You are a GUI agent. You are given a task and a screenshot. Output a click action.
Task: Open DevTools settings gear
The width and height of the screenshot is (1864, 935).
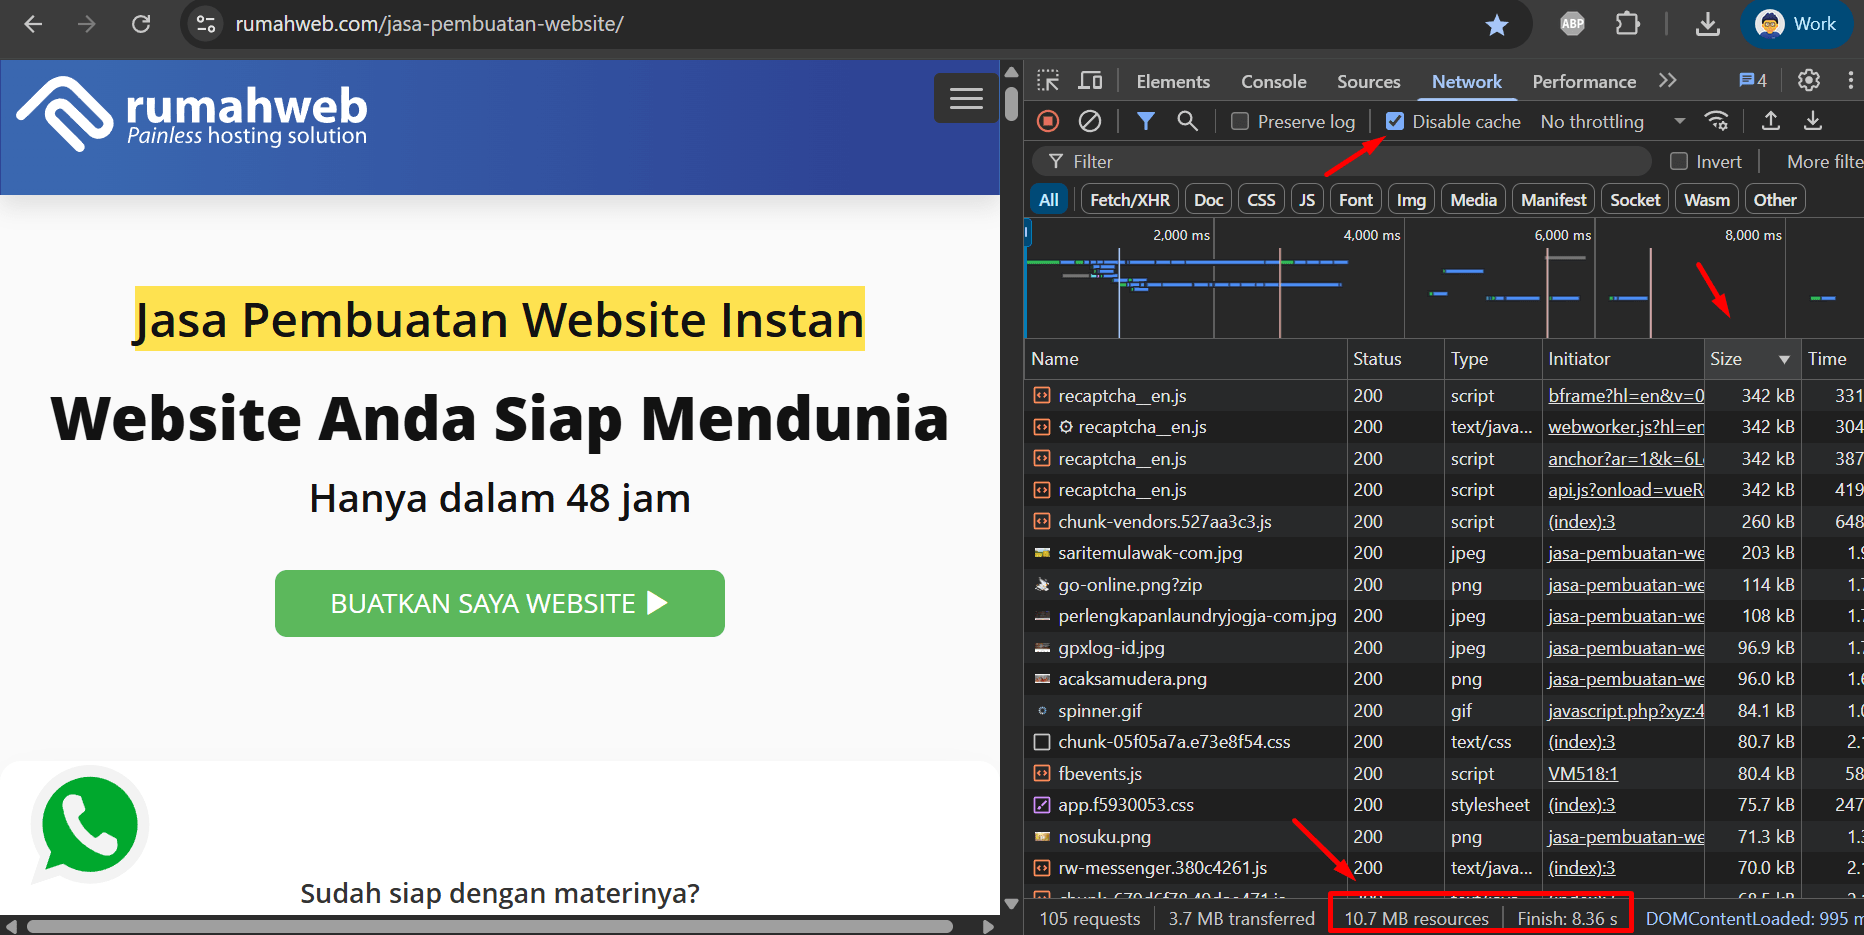click(1808, 81)
